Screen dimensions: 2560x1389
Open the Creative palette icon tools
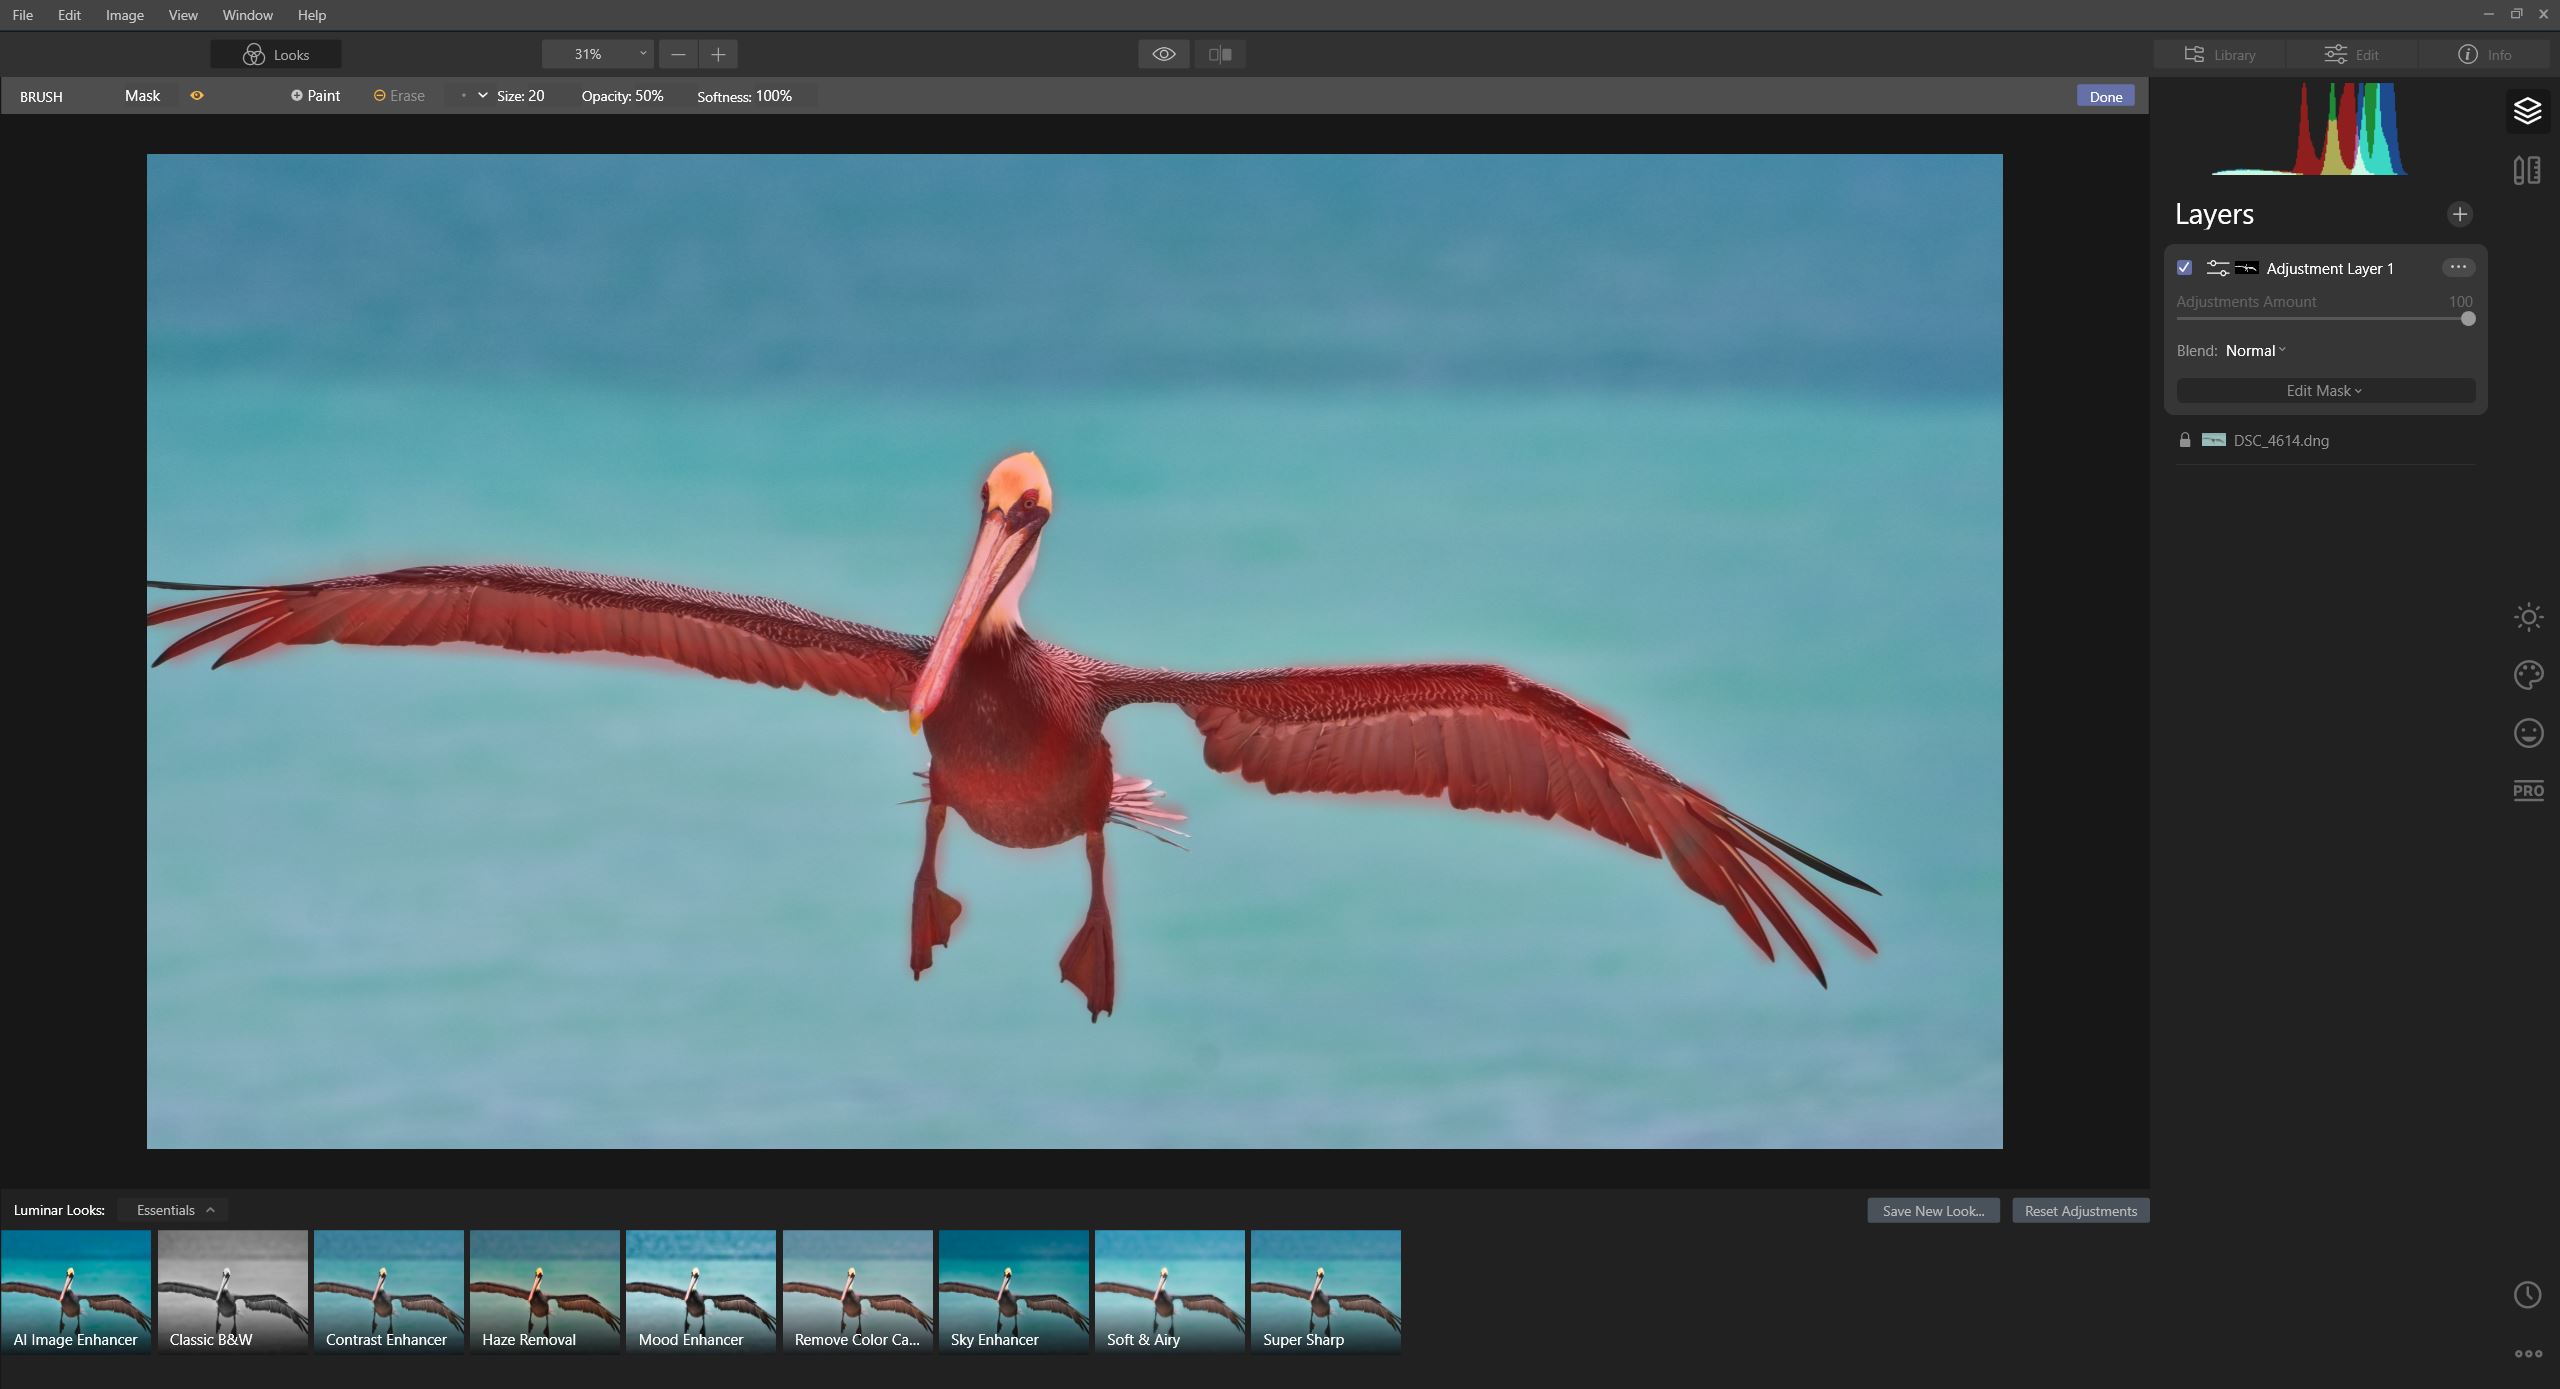[x=2528, y=675]
